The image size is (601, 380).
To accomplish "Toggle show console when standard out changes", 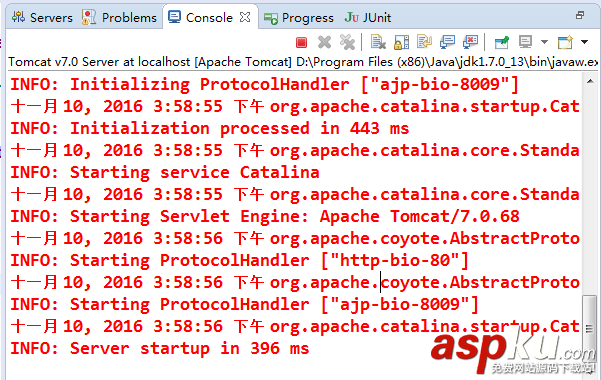I will click(447, 42).
